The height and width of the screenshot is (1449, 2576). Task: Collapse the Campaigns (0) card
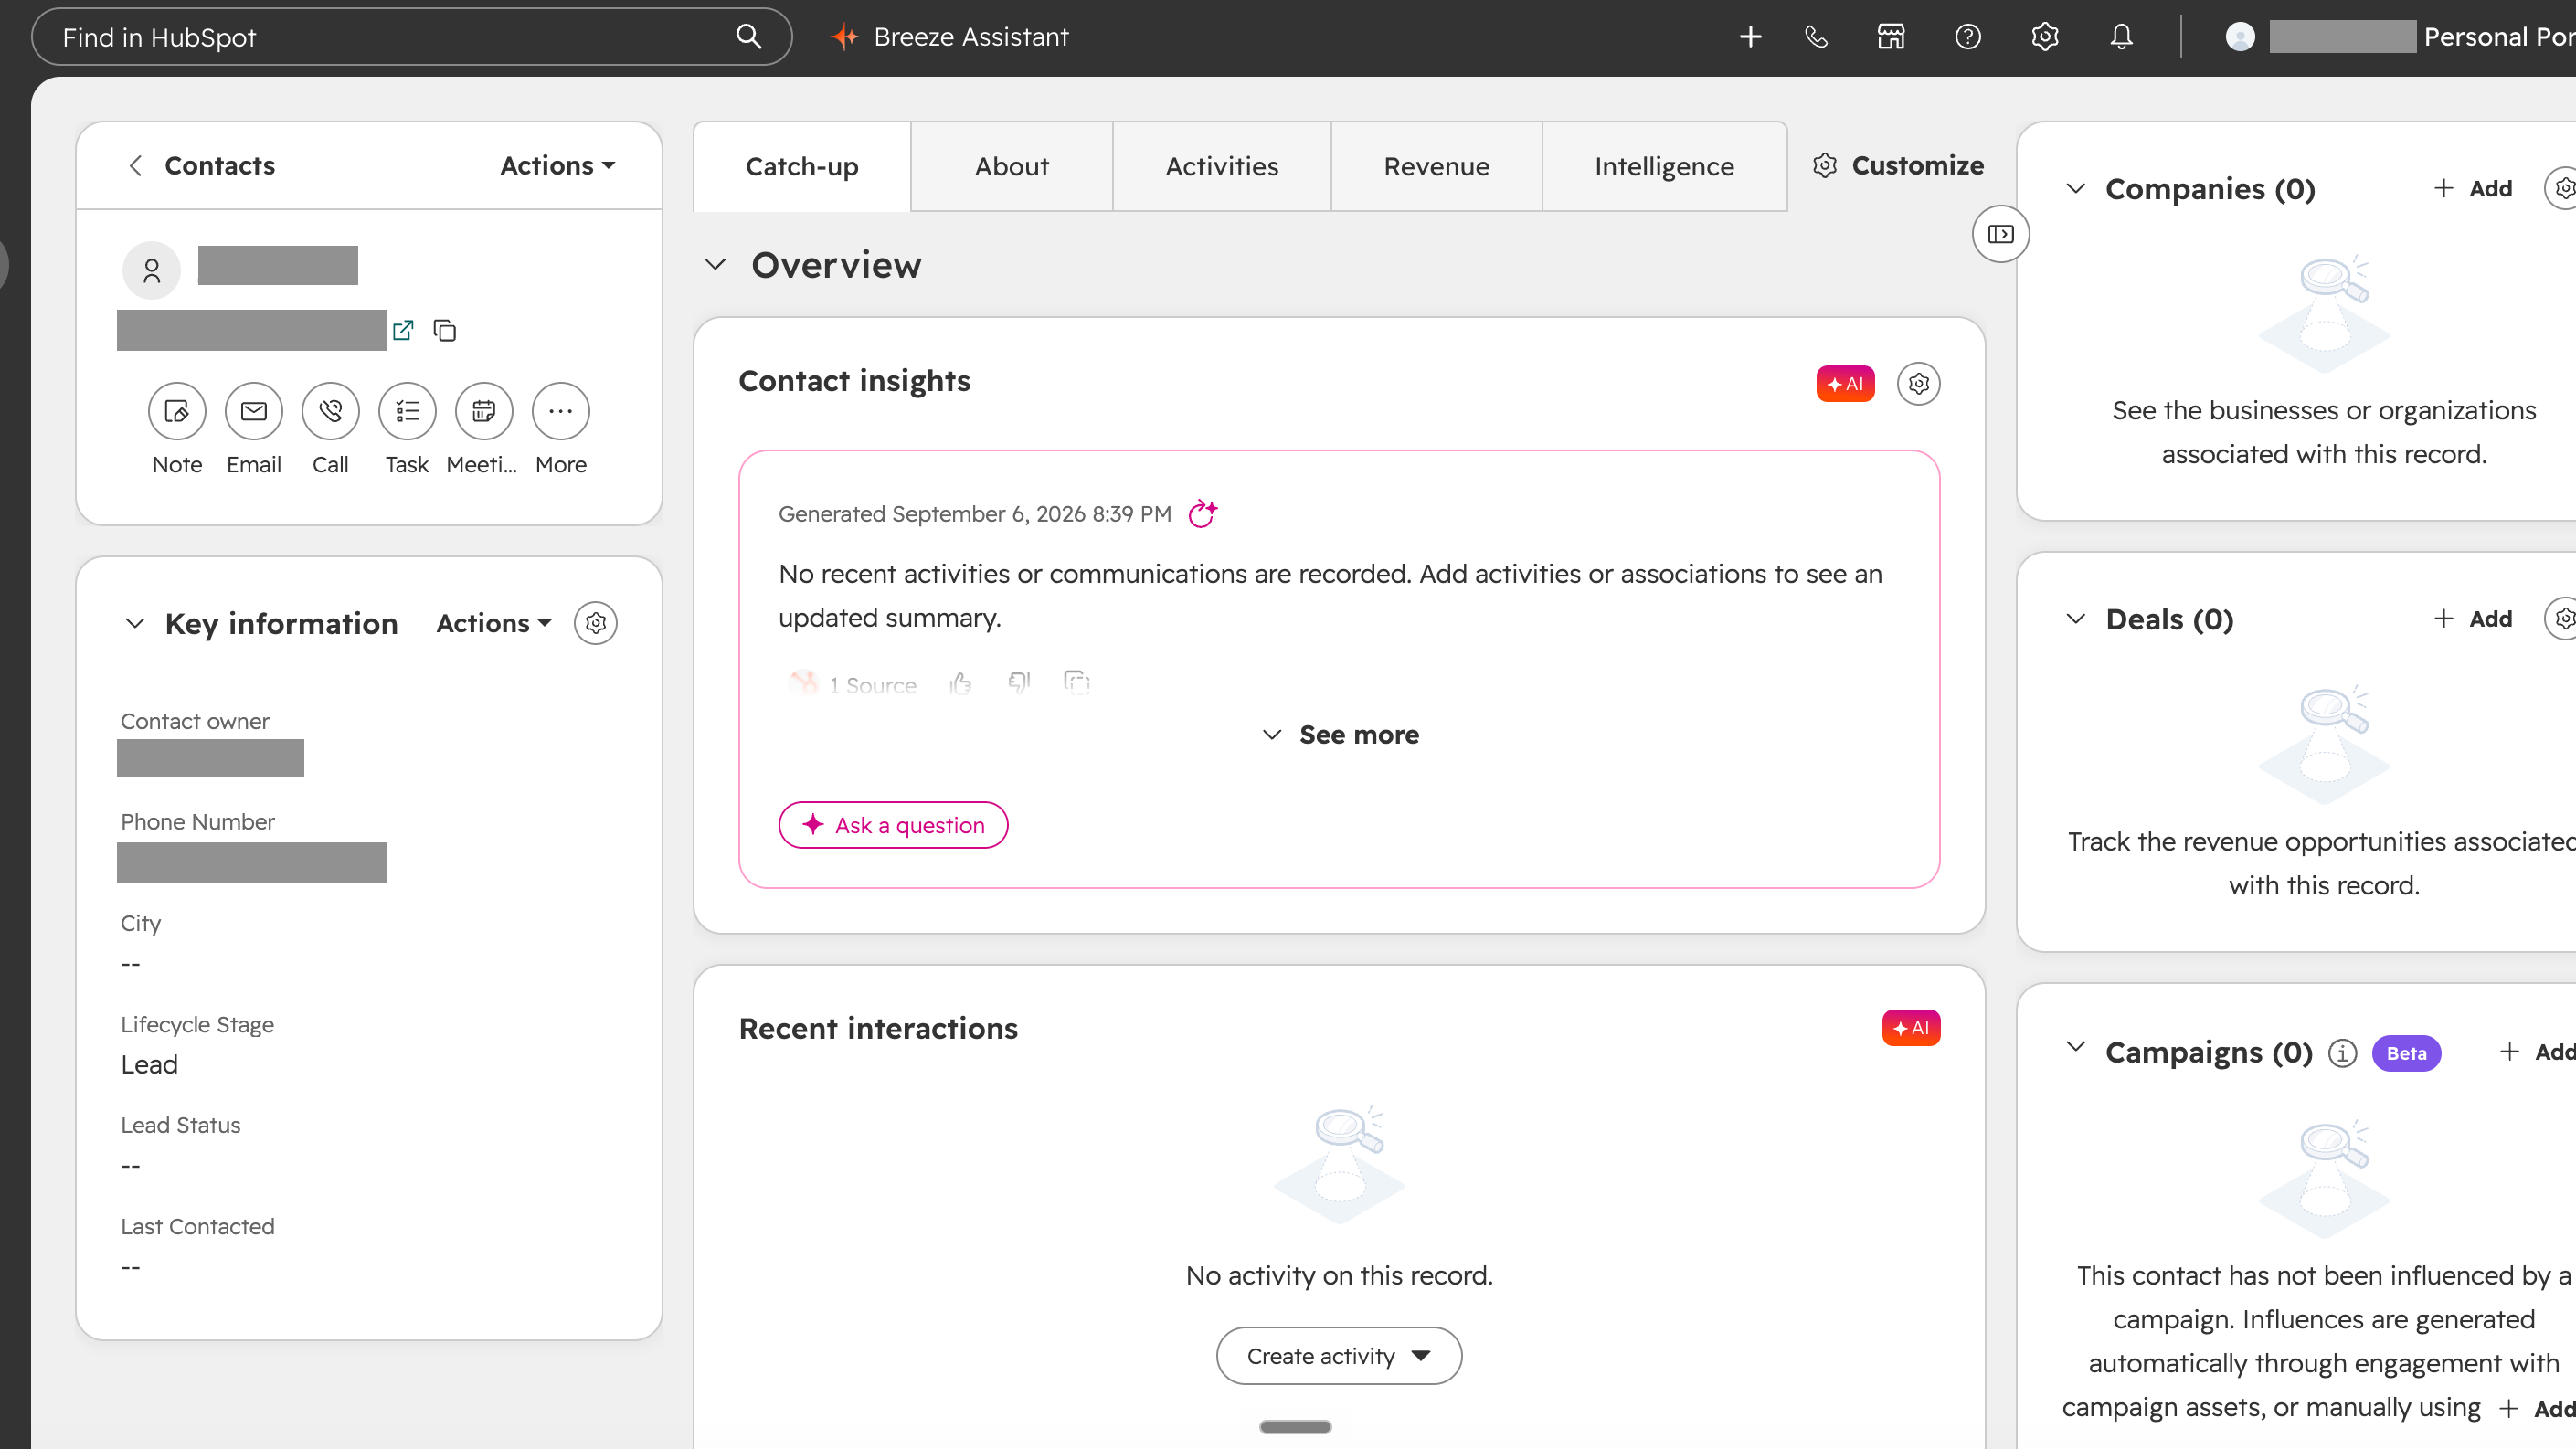[x=2076, y=1047]
